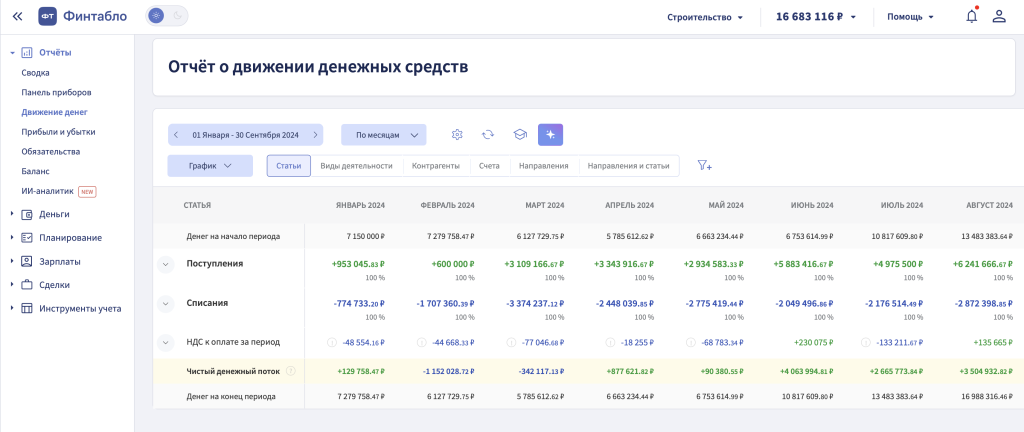
Task: Click the Сделки briefcase icon
Action: pos(27,285)
